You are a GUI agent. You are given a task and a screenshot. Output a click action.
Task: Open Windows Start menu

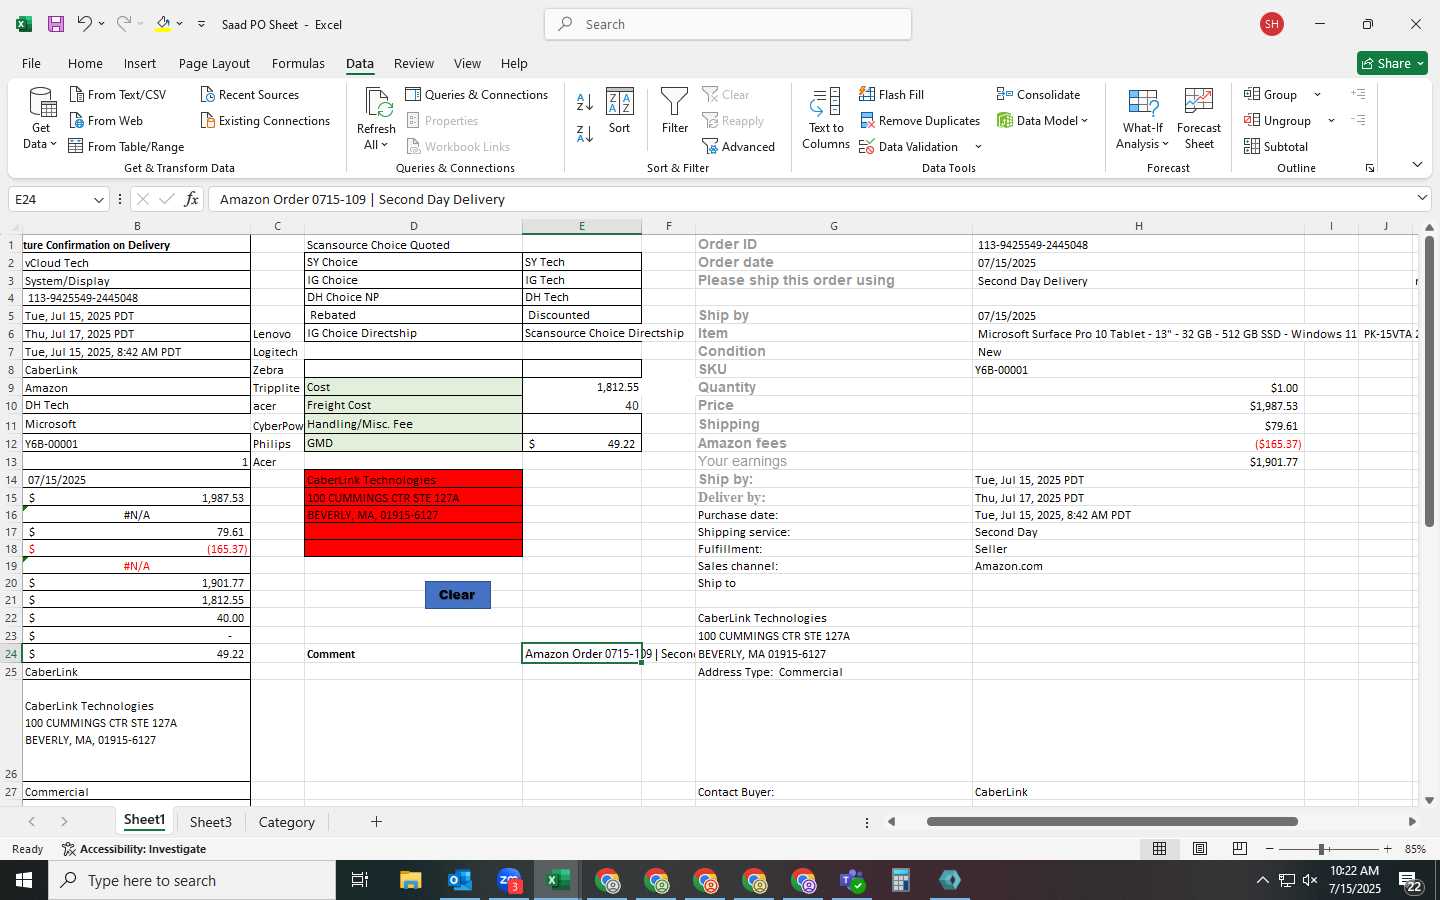24,880
